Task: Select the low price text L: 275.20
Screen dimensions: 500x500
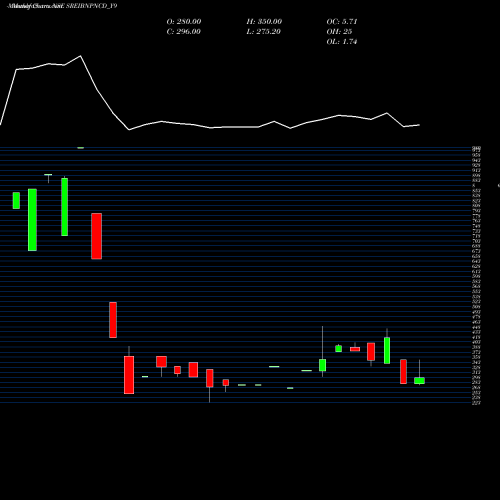Action: click(x=263, y=32)
